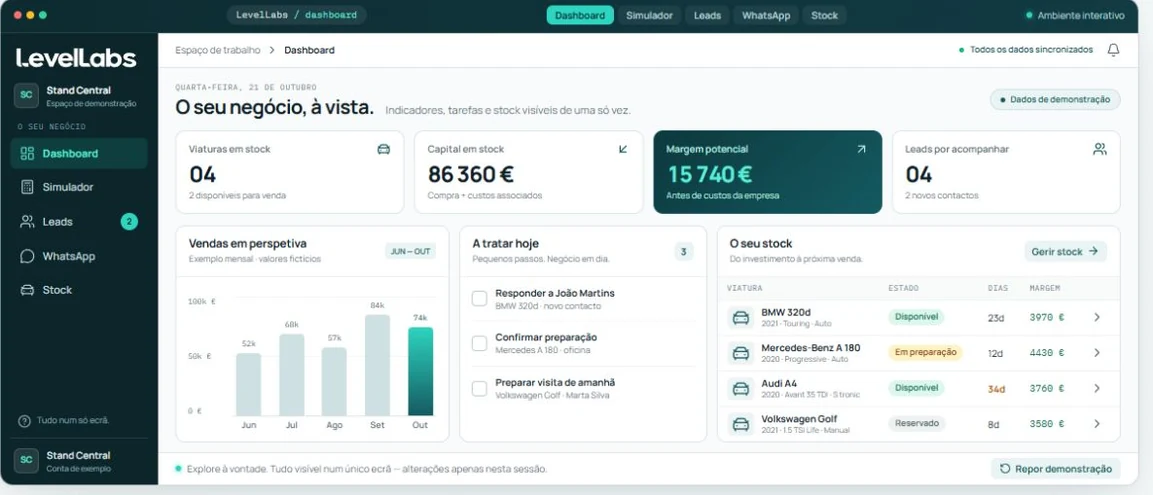The width and height of the screenshot is (1153, 495).
Task: Click the tasks count badge showing 3
Action: [x=683, y=252]
